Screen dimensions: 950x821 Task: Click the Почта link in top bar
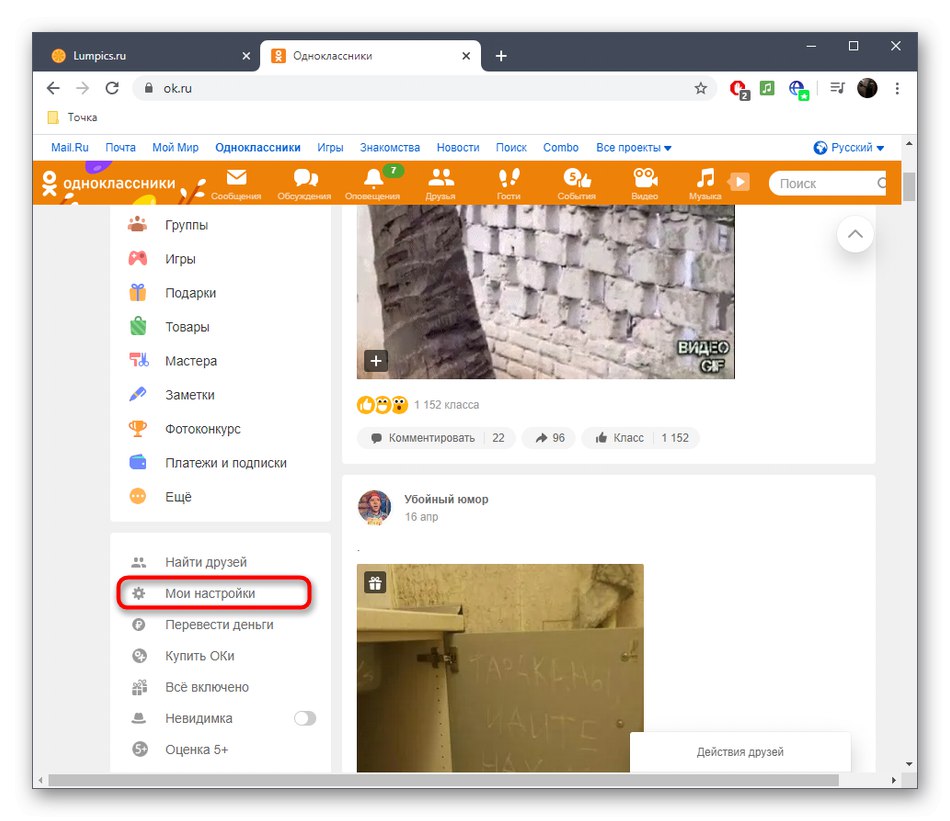tap(121, 147)
